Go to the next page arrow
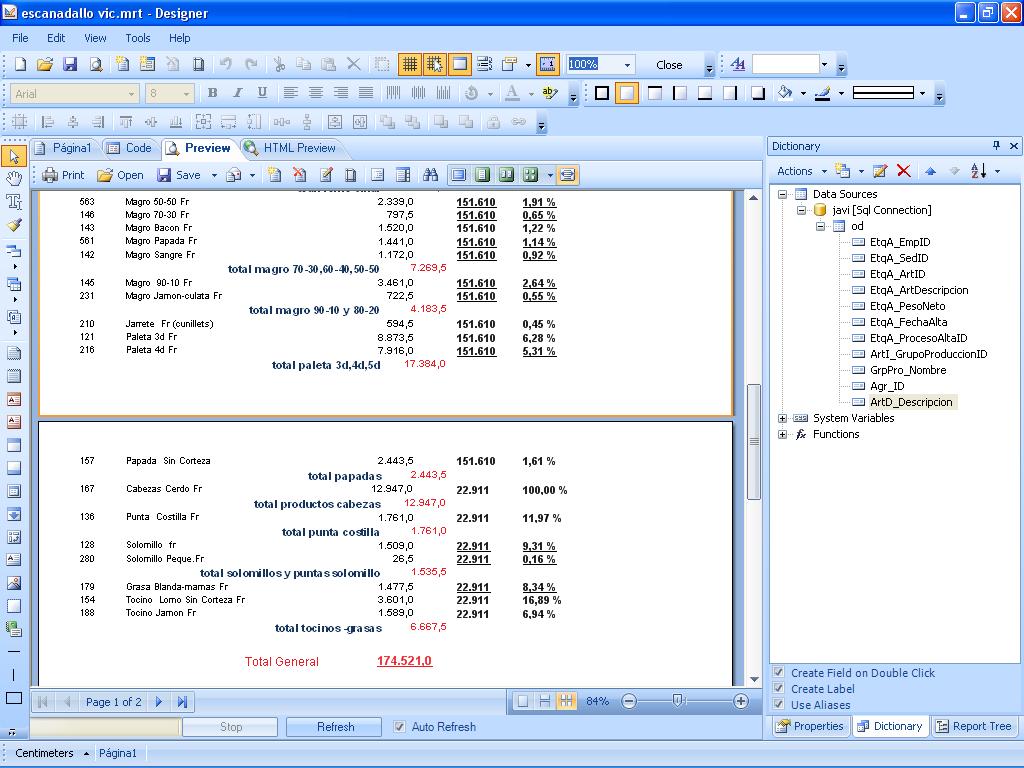Image resolution: width=1024 pixels, height=768 pixels. pyautogui.click(x=158, y=702)
